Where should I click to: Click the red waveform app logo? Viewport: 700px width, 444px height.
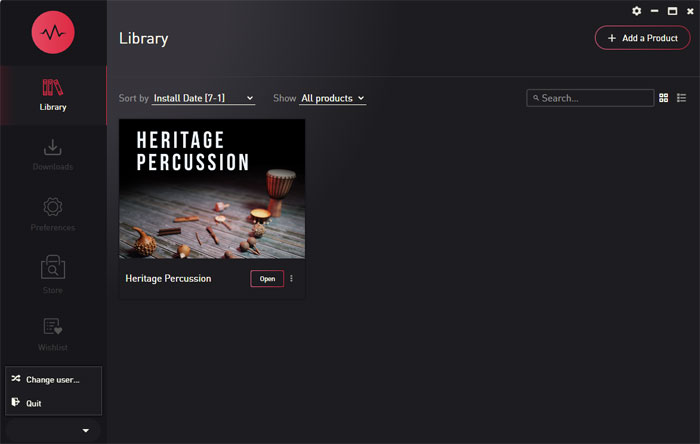(x=53, y=32)
